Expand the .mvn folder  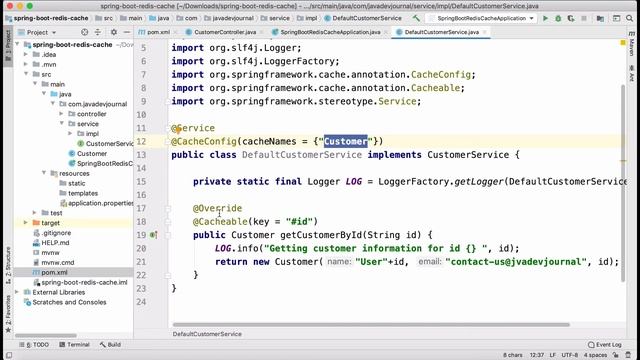tap(26, 64)
